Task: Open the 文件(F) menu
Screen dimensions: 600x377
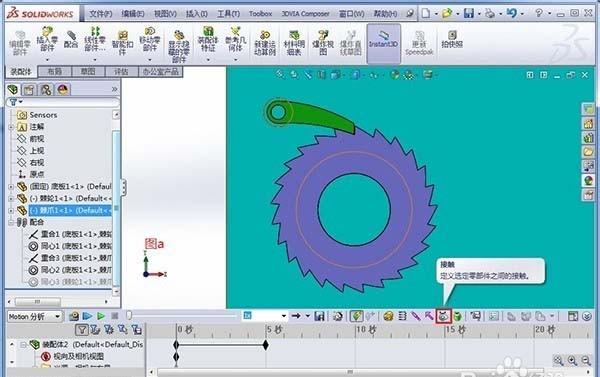Action: click(101, 14)
